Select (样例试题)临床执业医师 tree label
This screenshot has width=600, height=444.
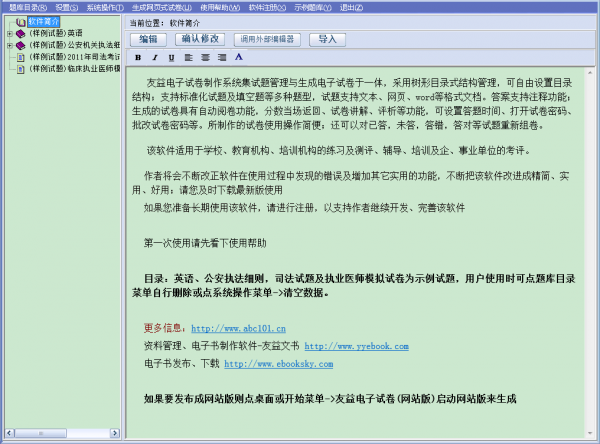click(75, 69)
